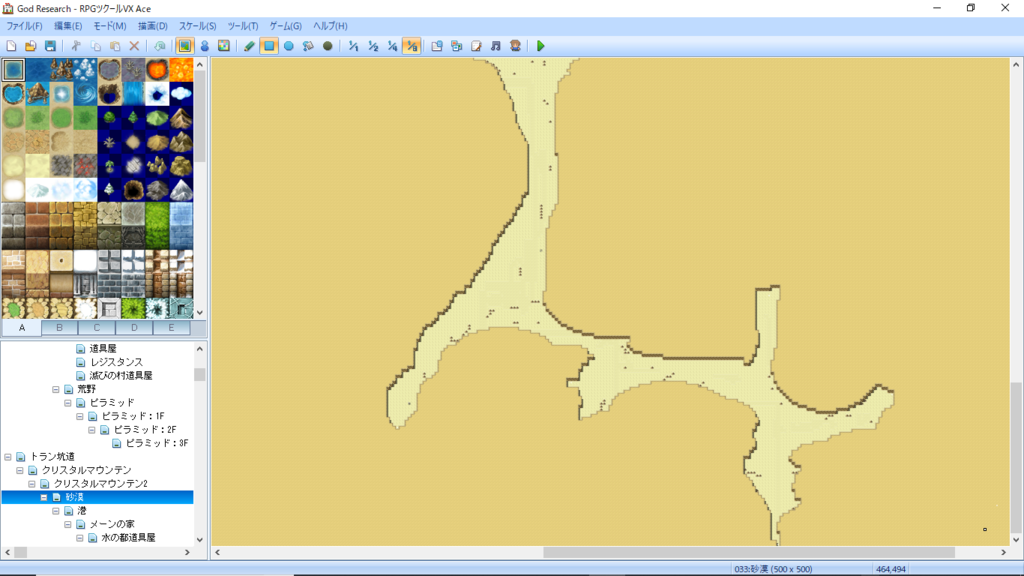Open the 編集(E) menu
This screenshot has width=1024, height=576.
point(68,26)
